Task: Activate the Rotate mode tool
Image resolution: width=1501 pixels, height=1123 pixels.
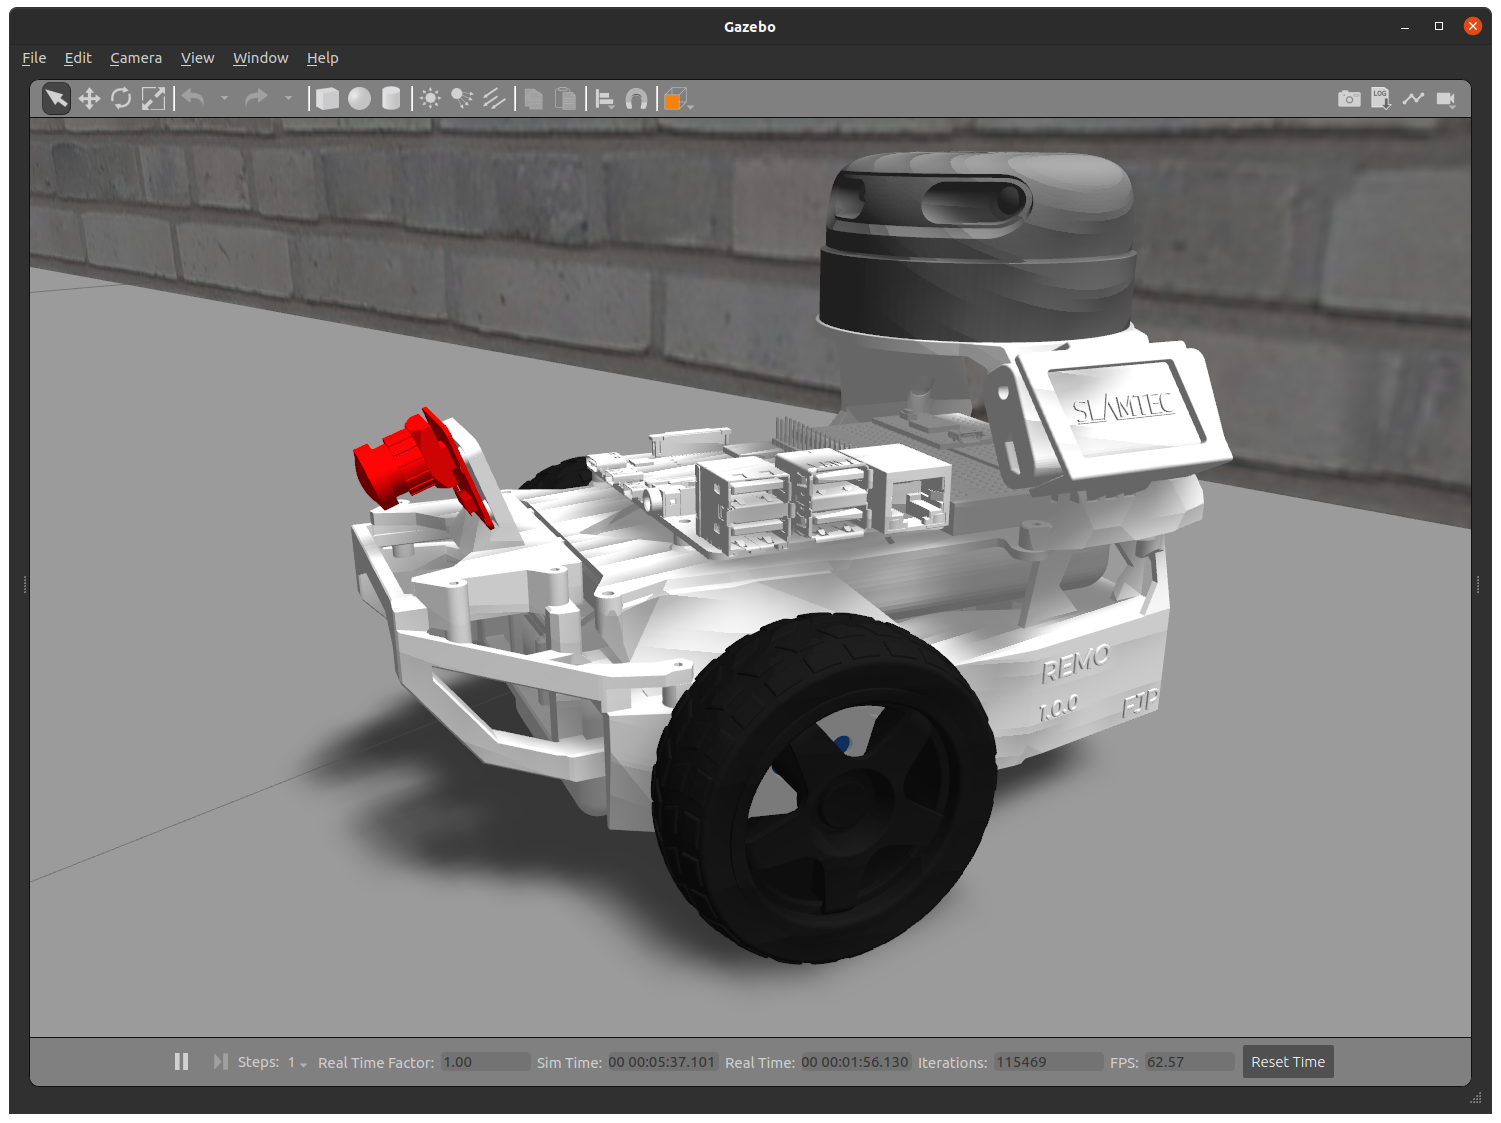Action: [121, 98]
